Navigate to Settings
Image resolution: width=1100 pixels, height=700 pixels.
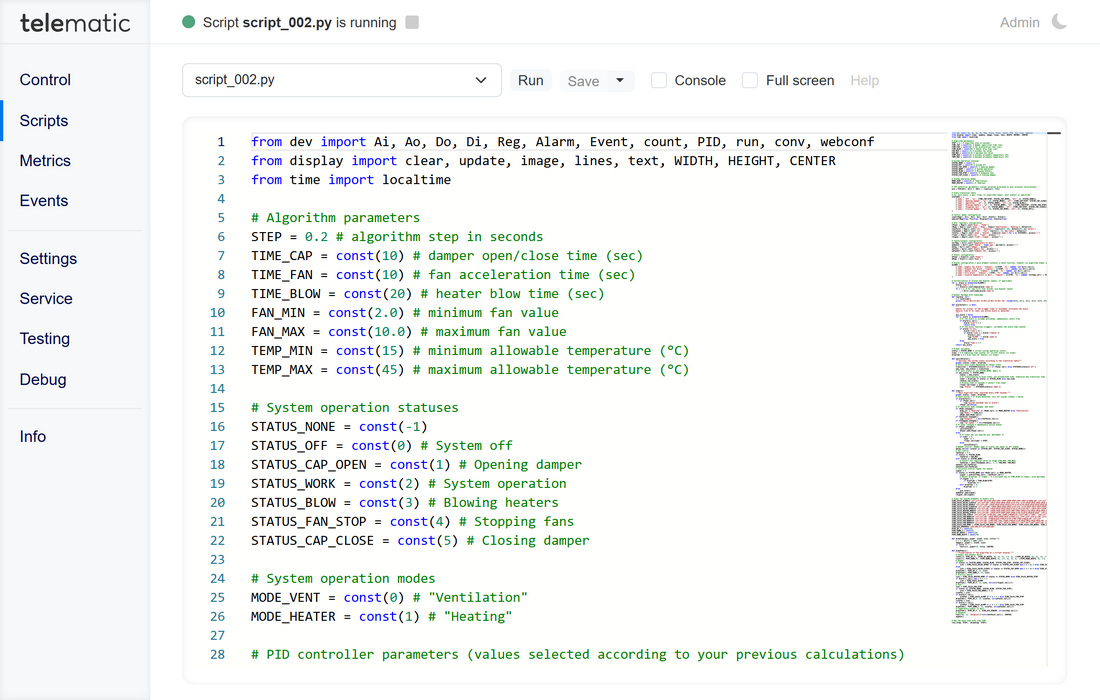[48, 258]
